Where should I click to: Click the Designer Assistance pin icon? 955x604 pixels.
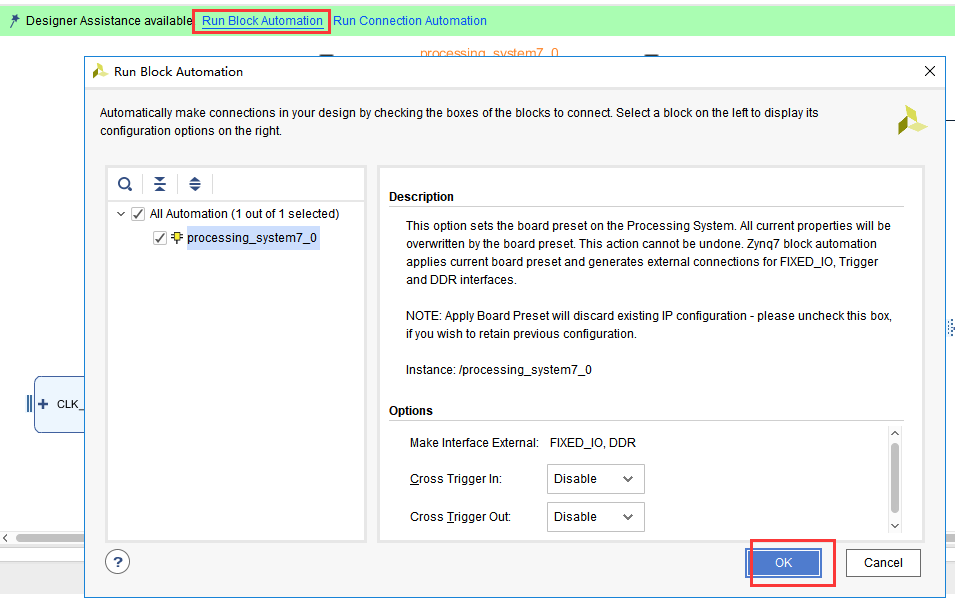pyautogui.click(x=15, y=21)
